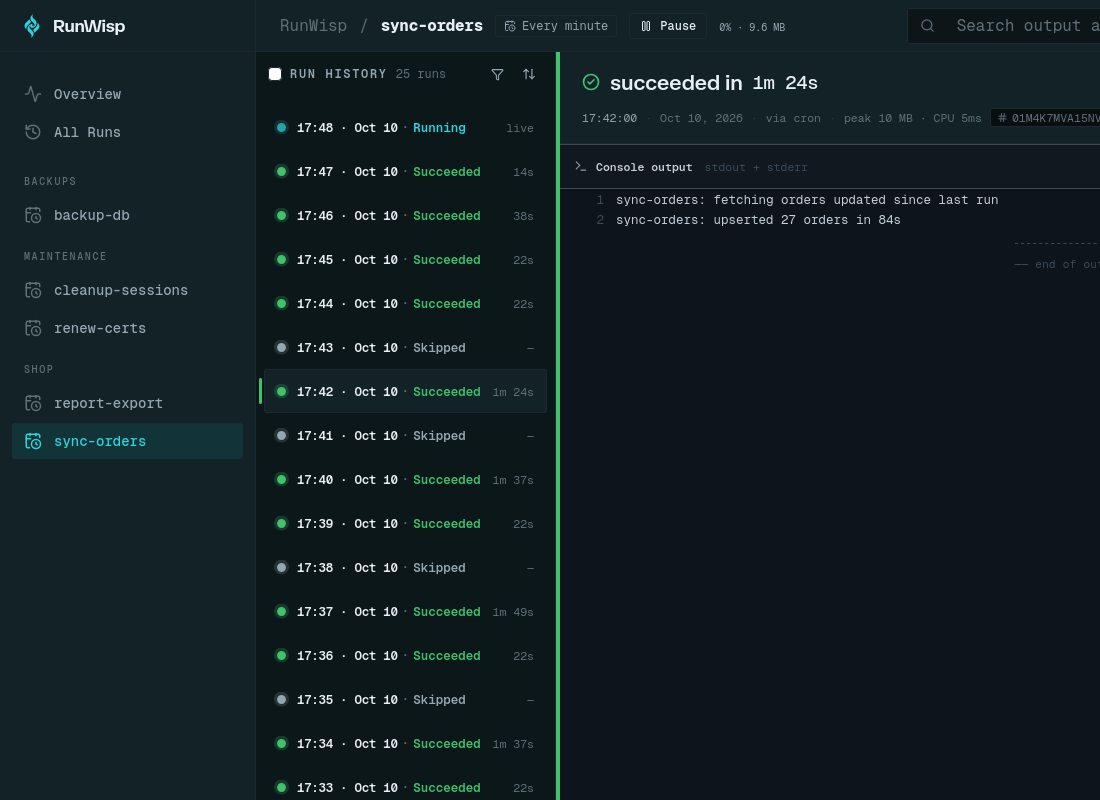Screen dimensions: 1100x800
Task: Toggle the Run History select-all checkbox
Action: [x=275, y=74]
